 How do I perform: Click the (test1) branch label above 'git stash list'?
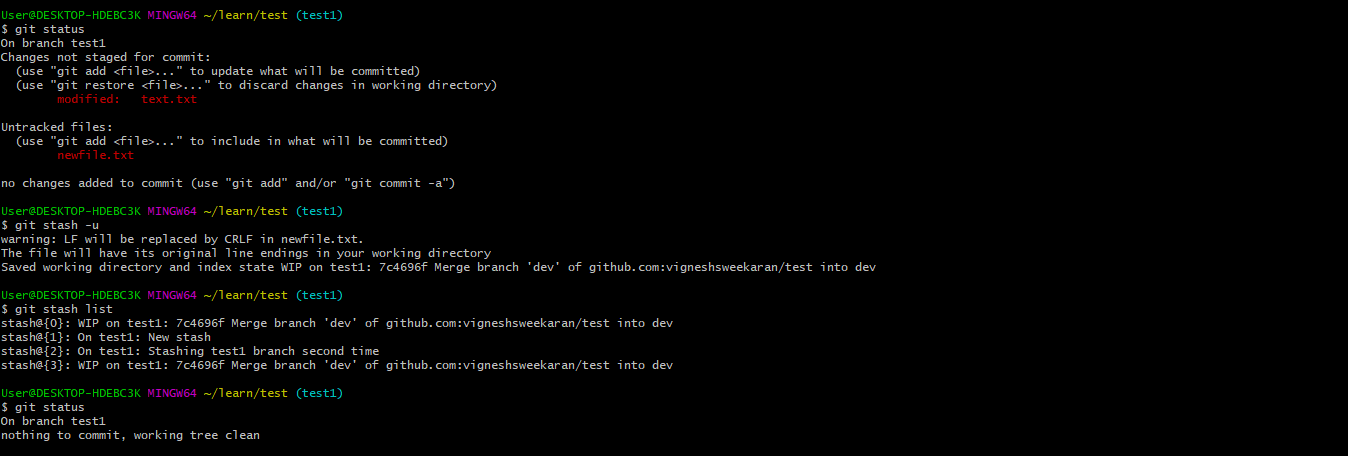(319, 295)
